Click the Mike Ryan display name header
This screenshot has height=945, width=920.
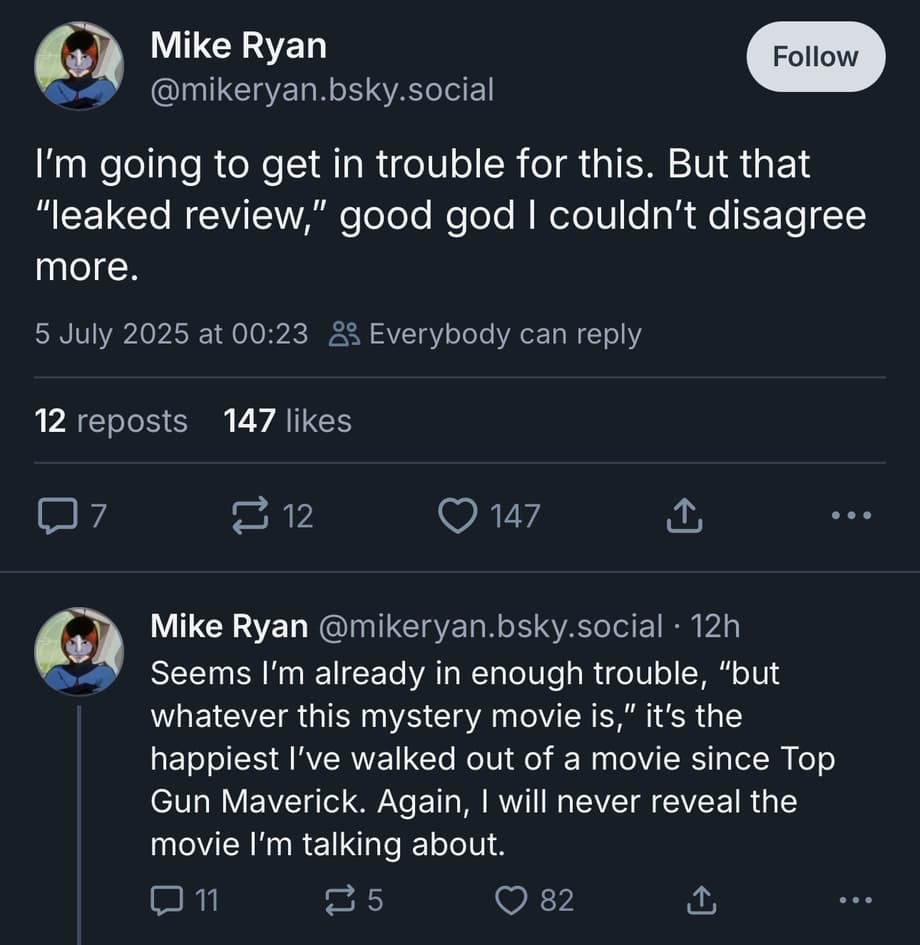coord(238,44)
